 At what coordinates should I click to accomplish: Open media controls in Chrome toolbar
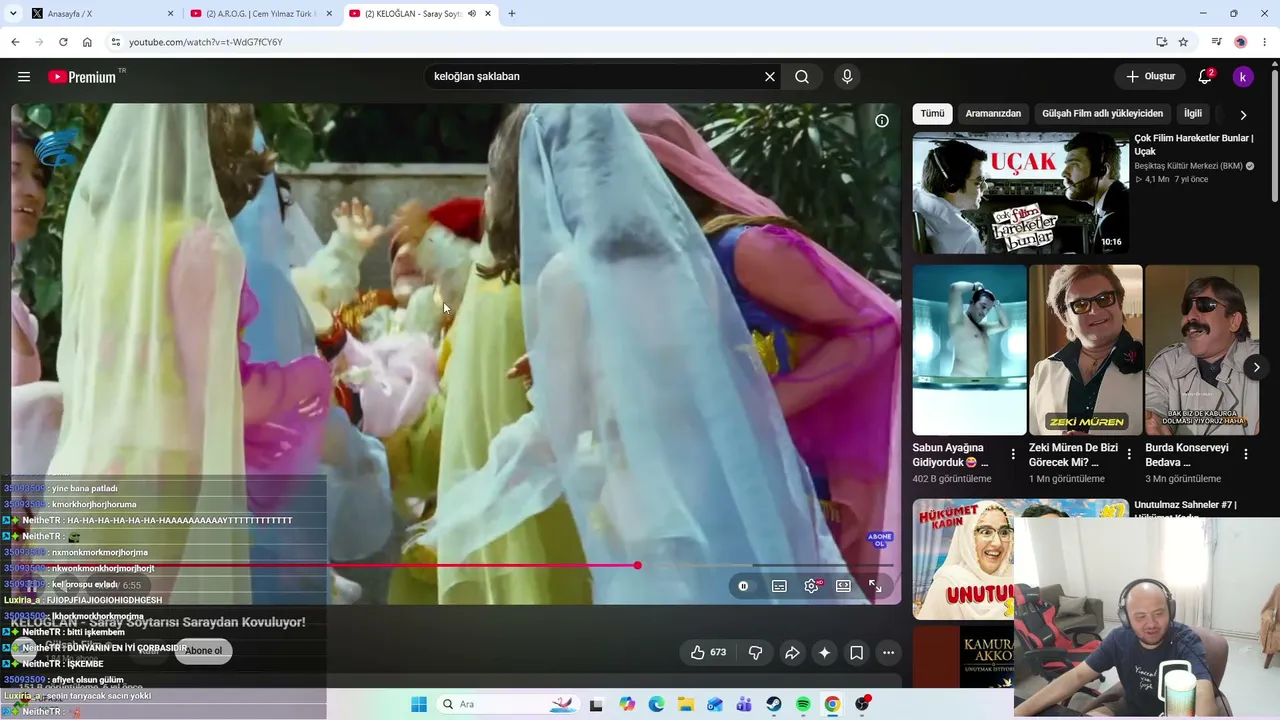(1216, 42)
